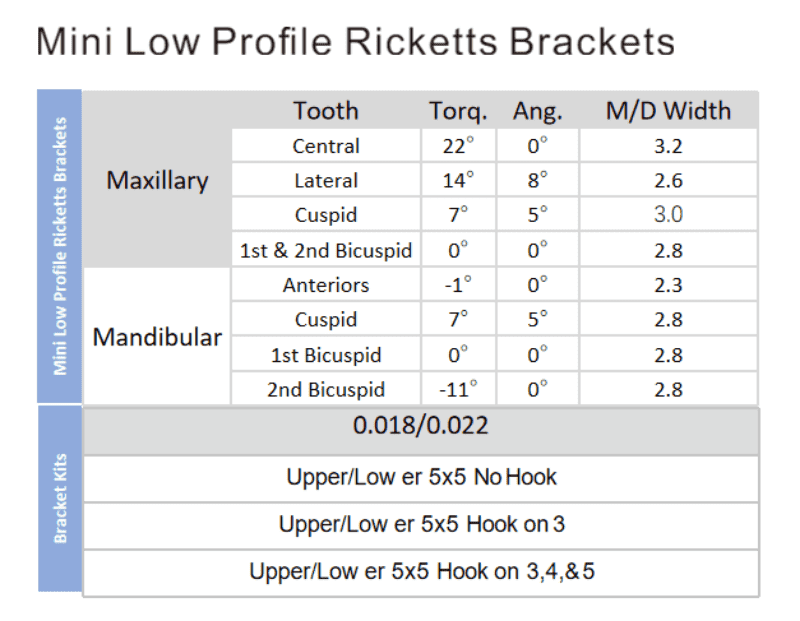The width and height of the screenshot is (800, 621).
Task: Click the Central tooth row label
Action: pos(326,146)
